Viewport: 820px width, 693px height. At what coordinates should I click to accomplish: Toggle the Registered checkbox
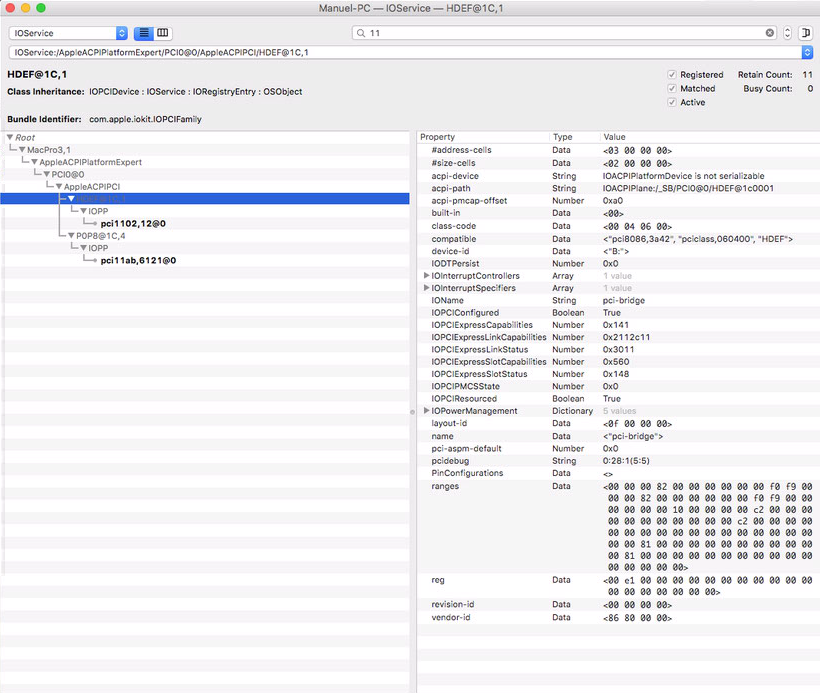[672, 75]
